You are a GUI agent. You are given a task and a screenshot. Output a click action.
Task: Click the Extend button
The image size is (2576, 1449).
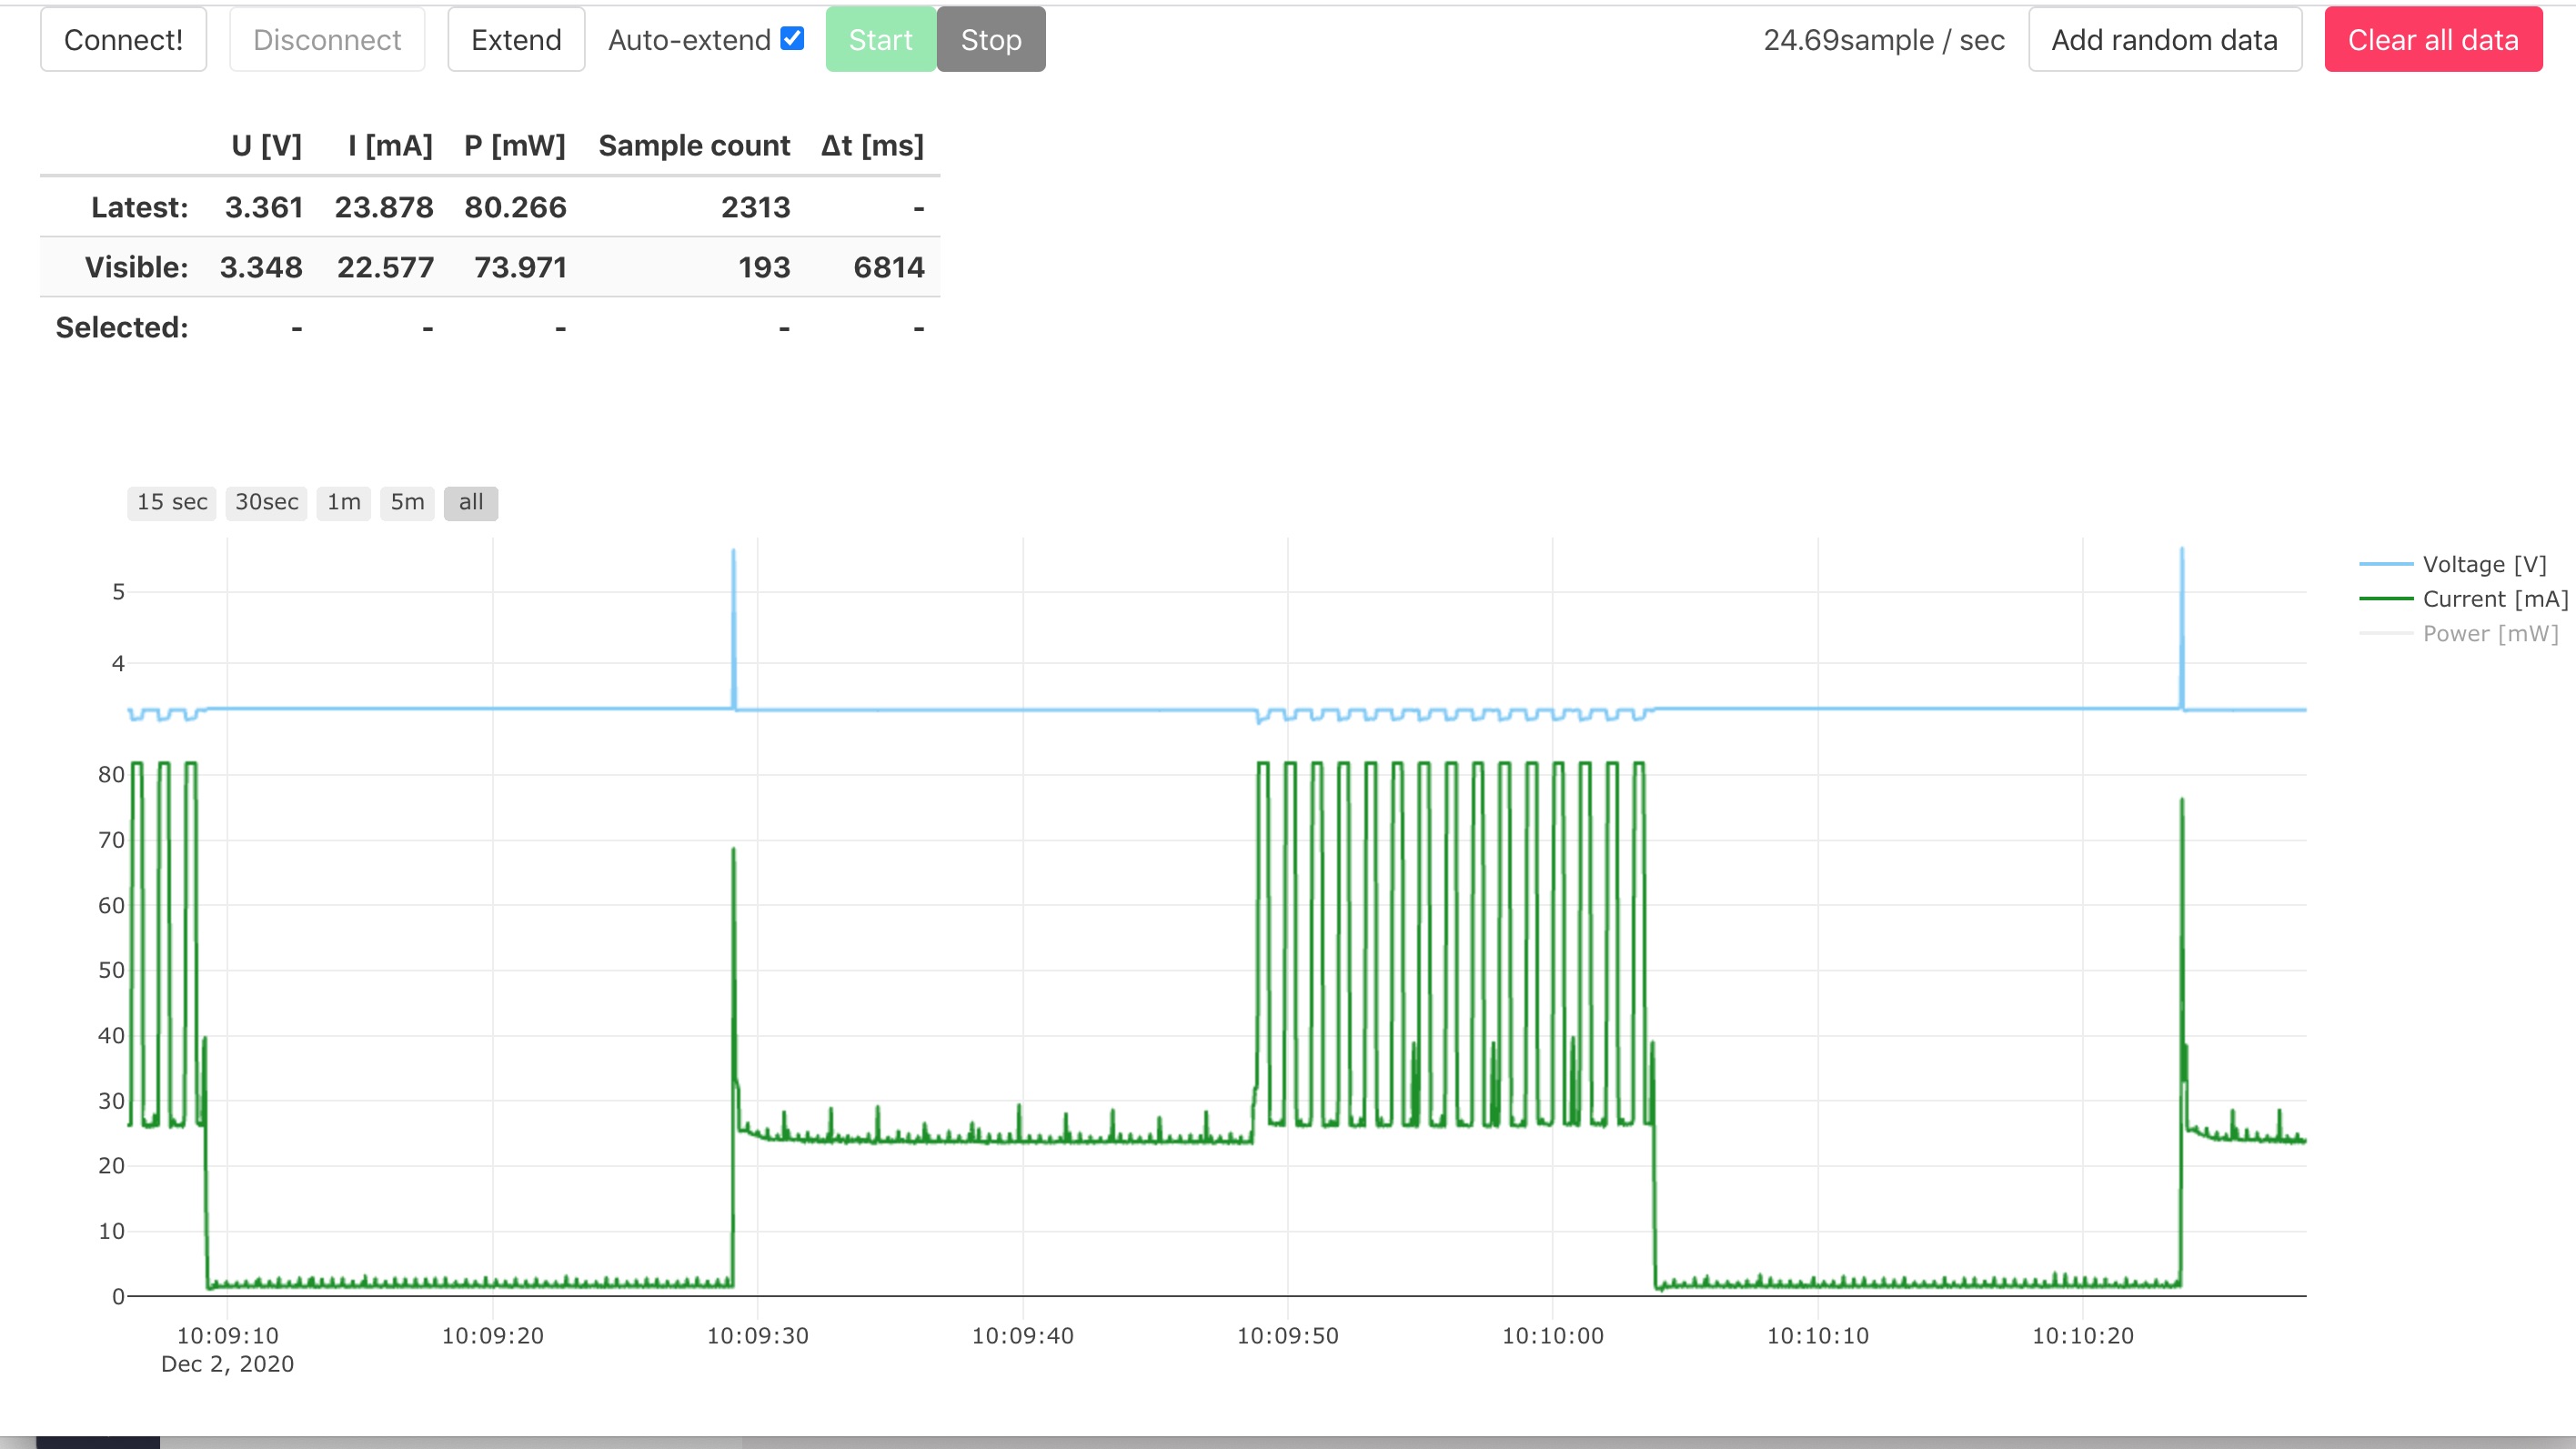point(516,40)
